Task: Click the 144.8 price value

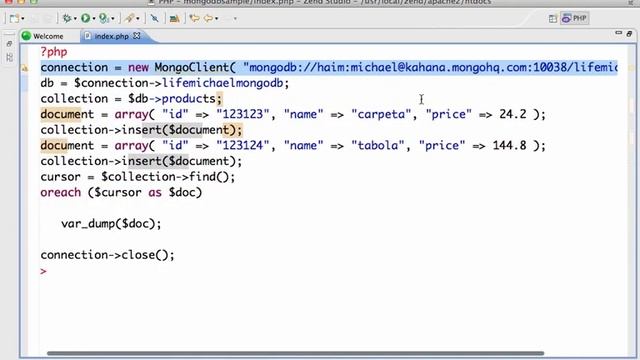Action: tap(509, 145)
